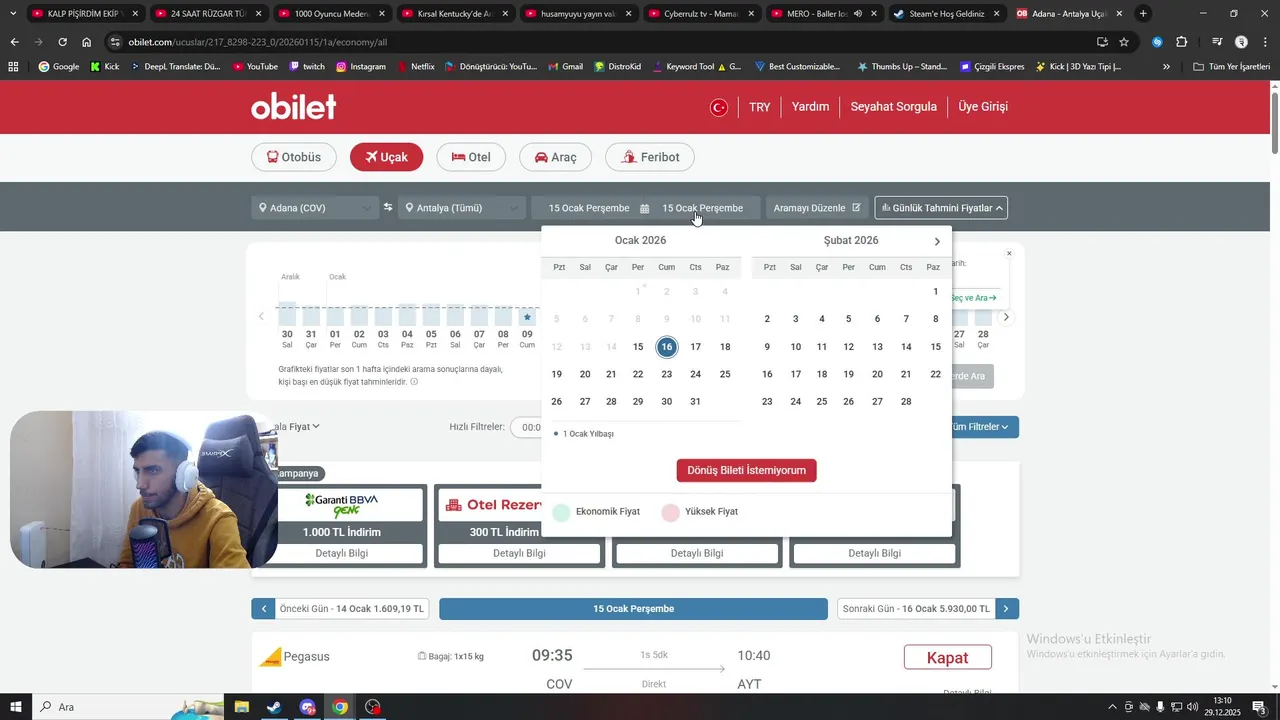Viewport: 1280px width, 720px height.
Task: Go back to previous browser page
Action: click(x=14, y=42)
